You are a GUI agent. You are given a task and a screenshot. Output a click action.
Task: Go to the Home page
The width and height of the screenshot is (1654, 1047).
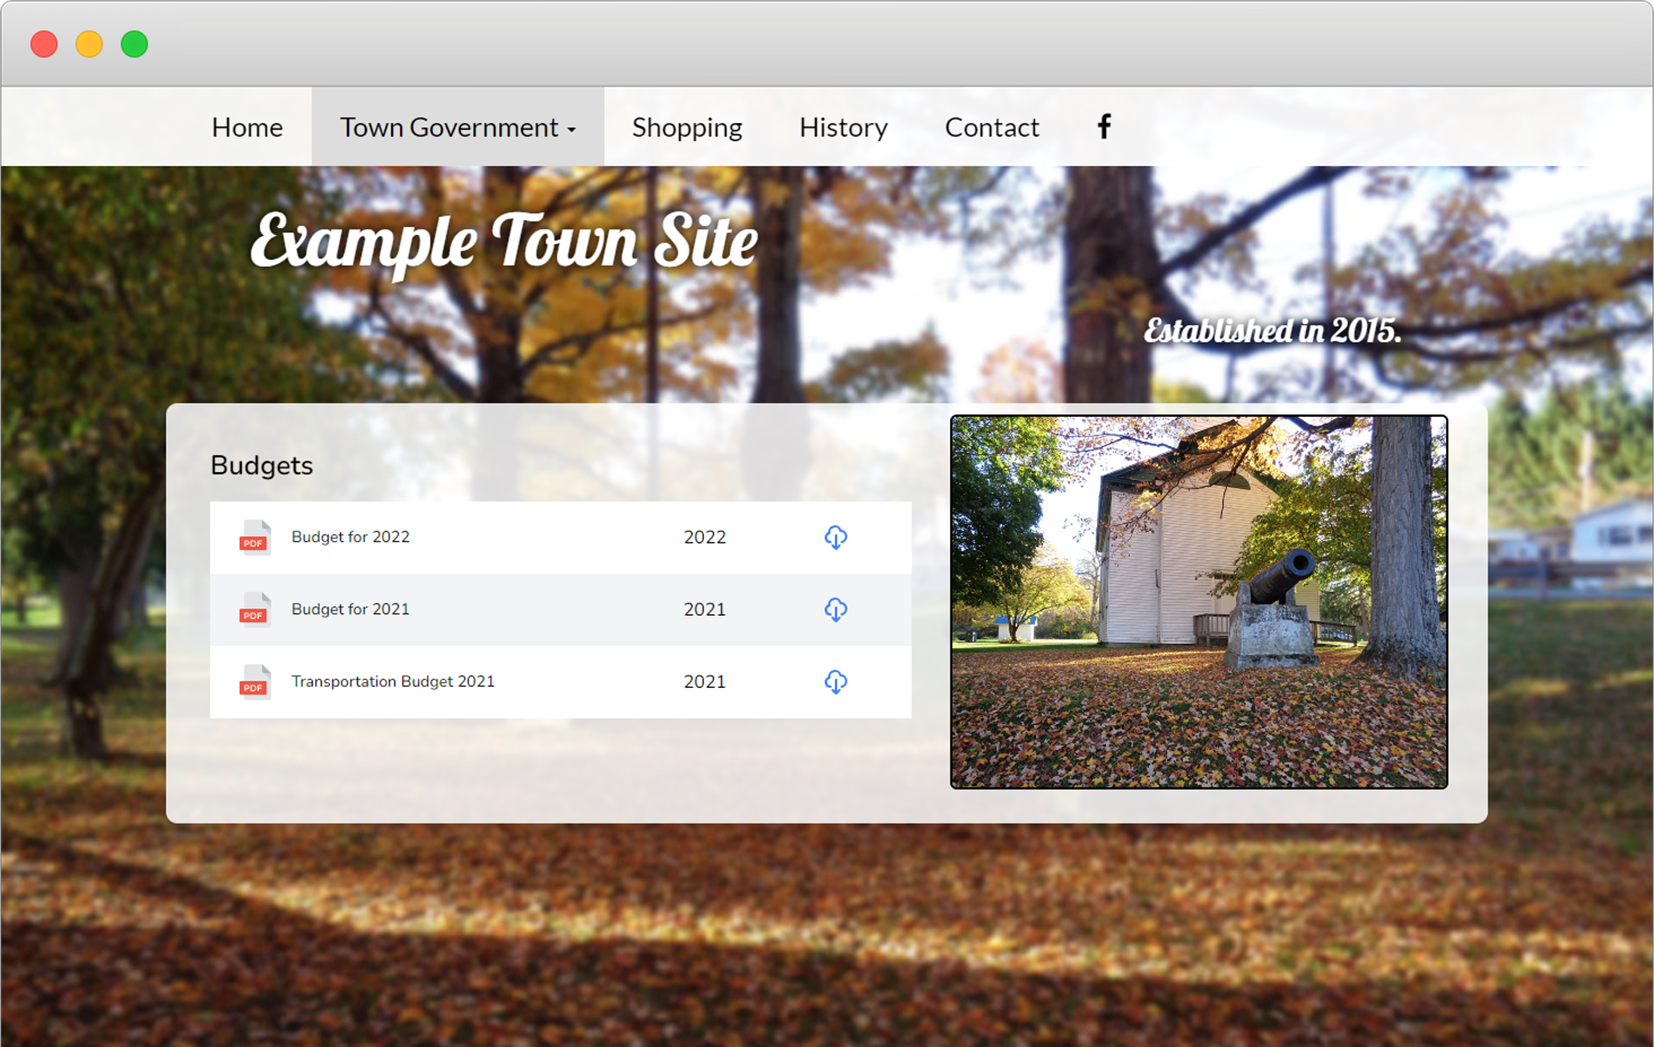click(x=247, y=127)
